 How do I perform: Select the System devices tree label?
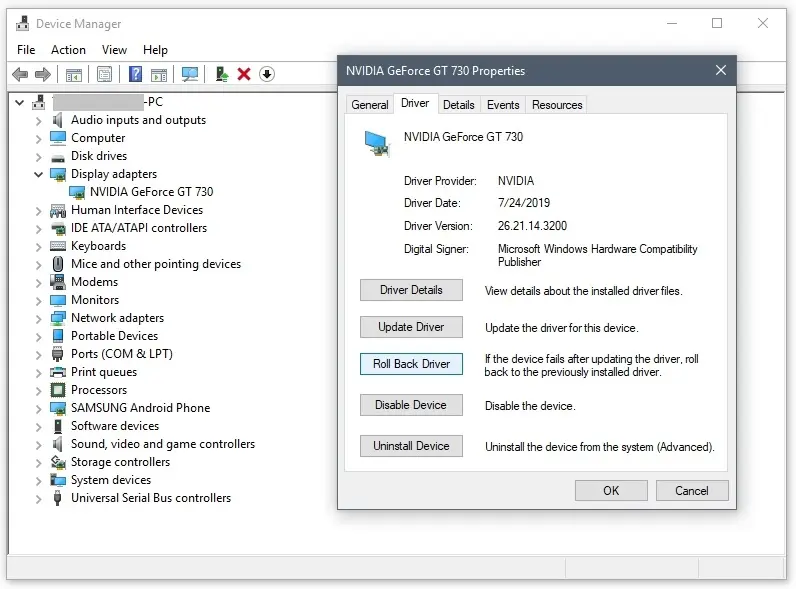(111, 480)
